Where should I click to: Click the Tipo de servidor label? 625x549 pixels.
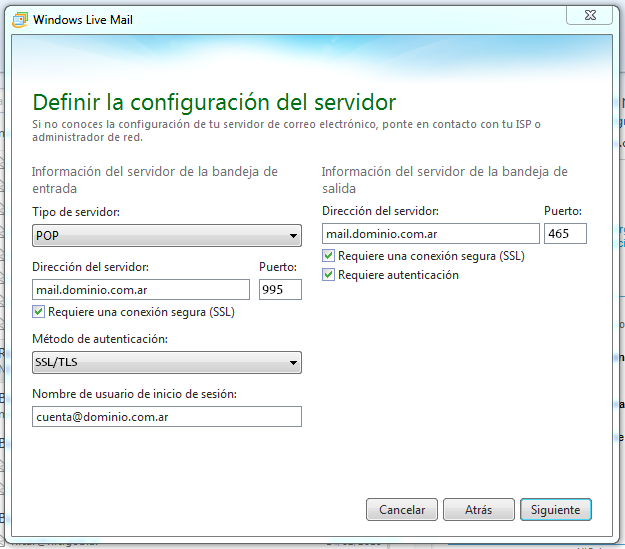coord(76,212)
